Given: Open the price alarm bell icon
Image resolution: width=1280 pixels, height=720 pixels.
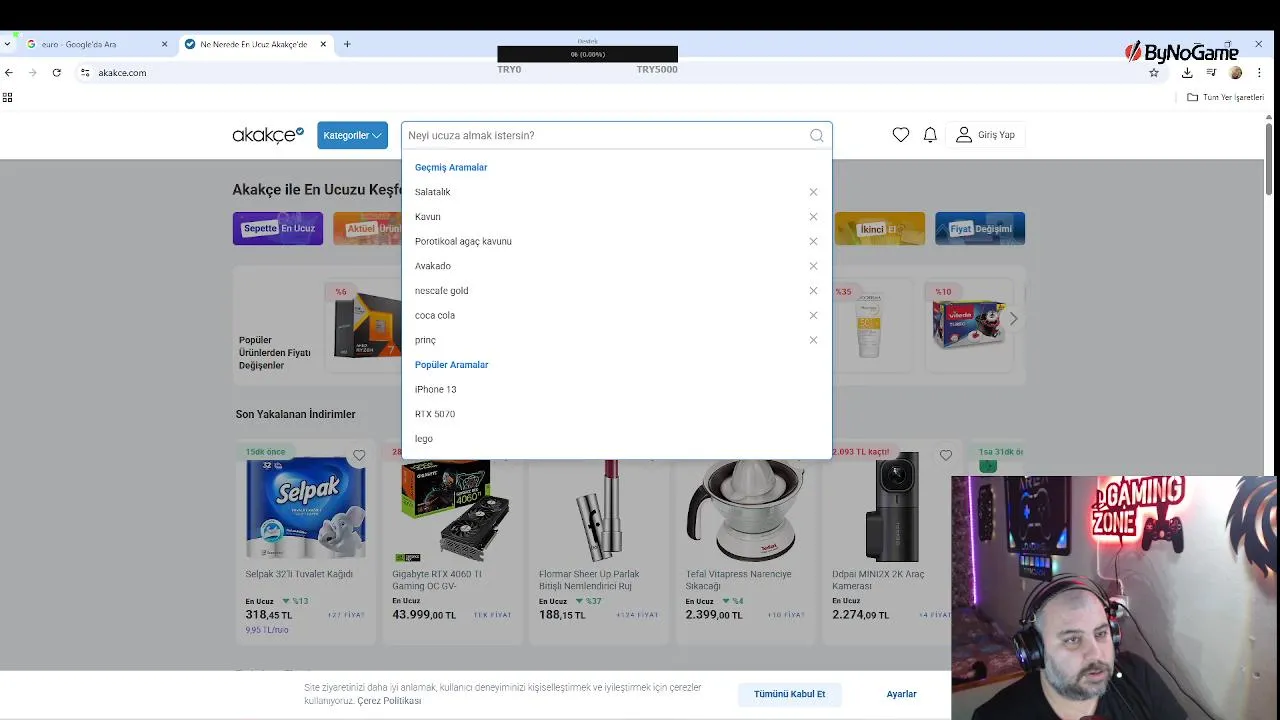Looking at the screenshot, I should pos(930,135).
